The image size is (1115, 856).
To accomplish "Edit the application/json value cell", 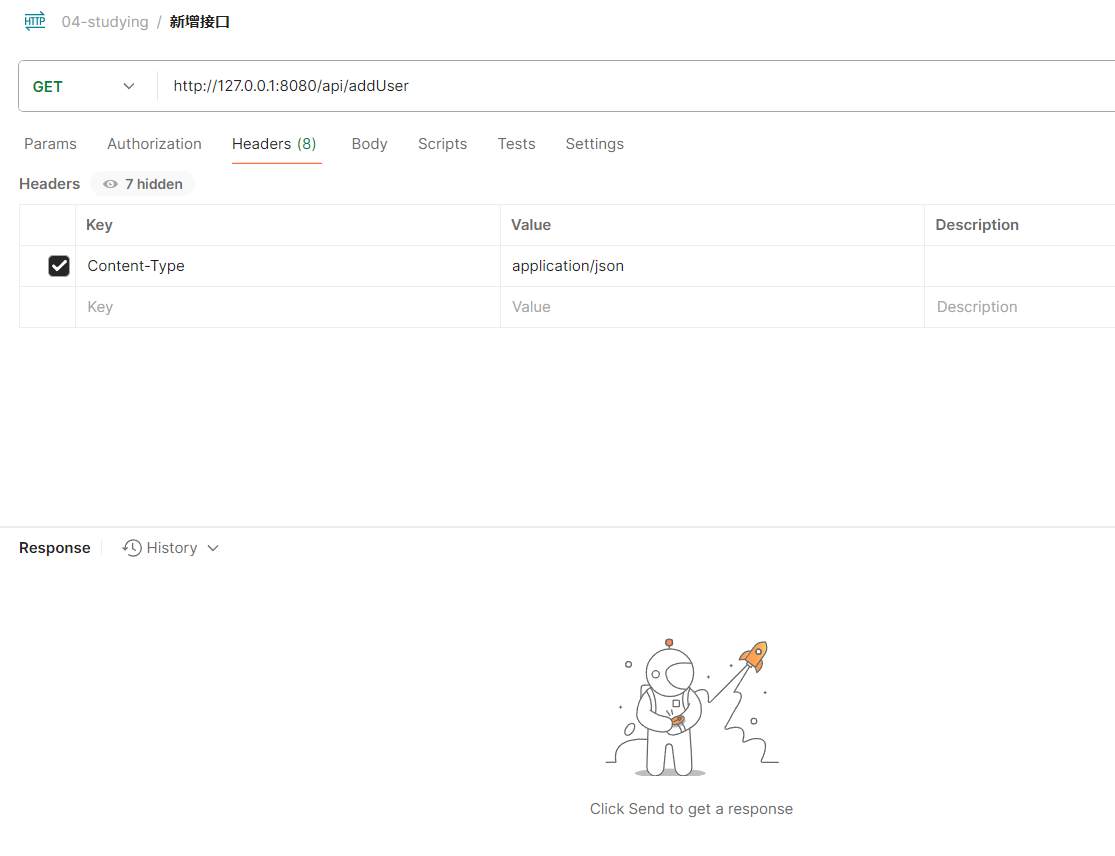I will [713, 266].
